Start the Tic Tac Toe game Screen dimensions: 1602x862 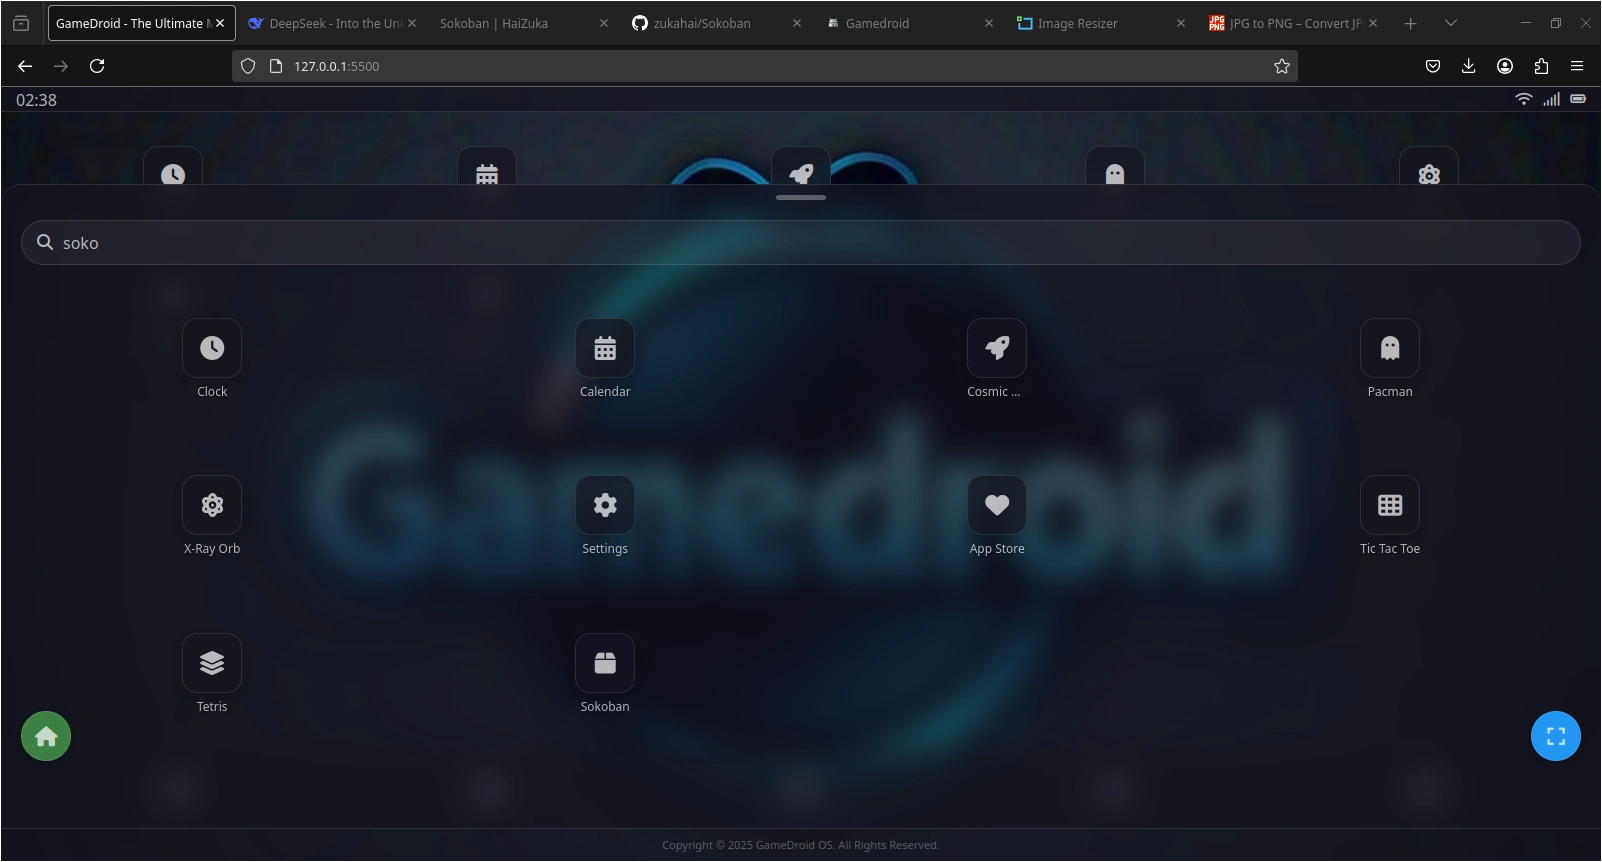point(1390,505)
